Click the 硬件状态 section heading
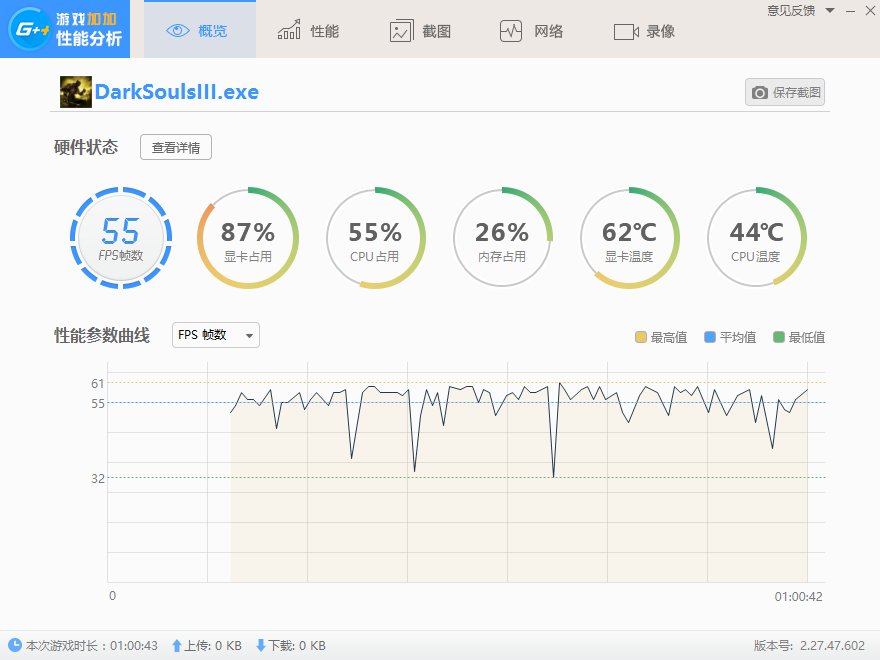 click(x=86, y=147)
